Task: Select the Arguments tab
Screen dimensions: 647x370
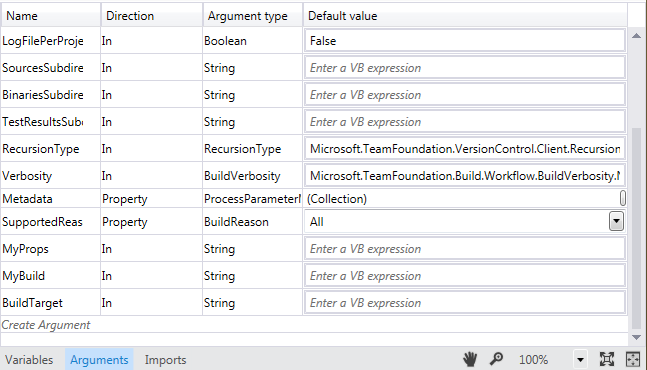Action: pyautogui.click(x=99, y=360)
